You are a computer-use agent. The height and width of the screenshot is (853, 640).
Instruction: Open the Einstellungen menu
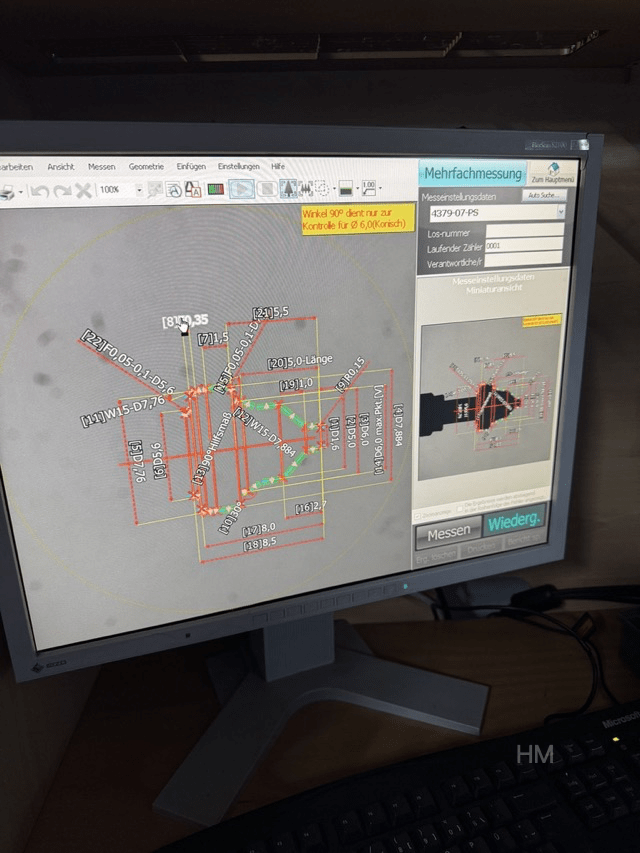click(x=238, y=166)
